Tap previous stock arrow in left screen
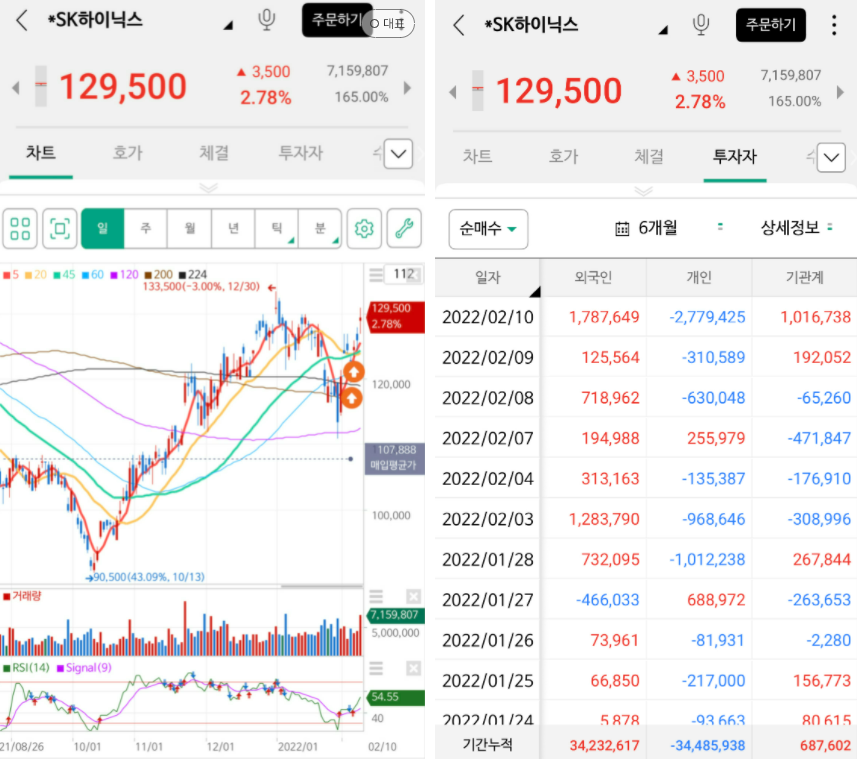The width and height of the screenshot is (857, 759). (16, 87)
